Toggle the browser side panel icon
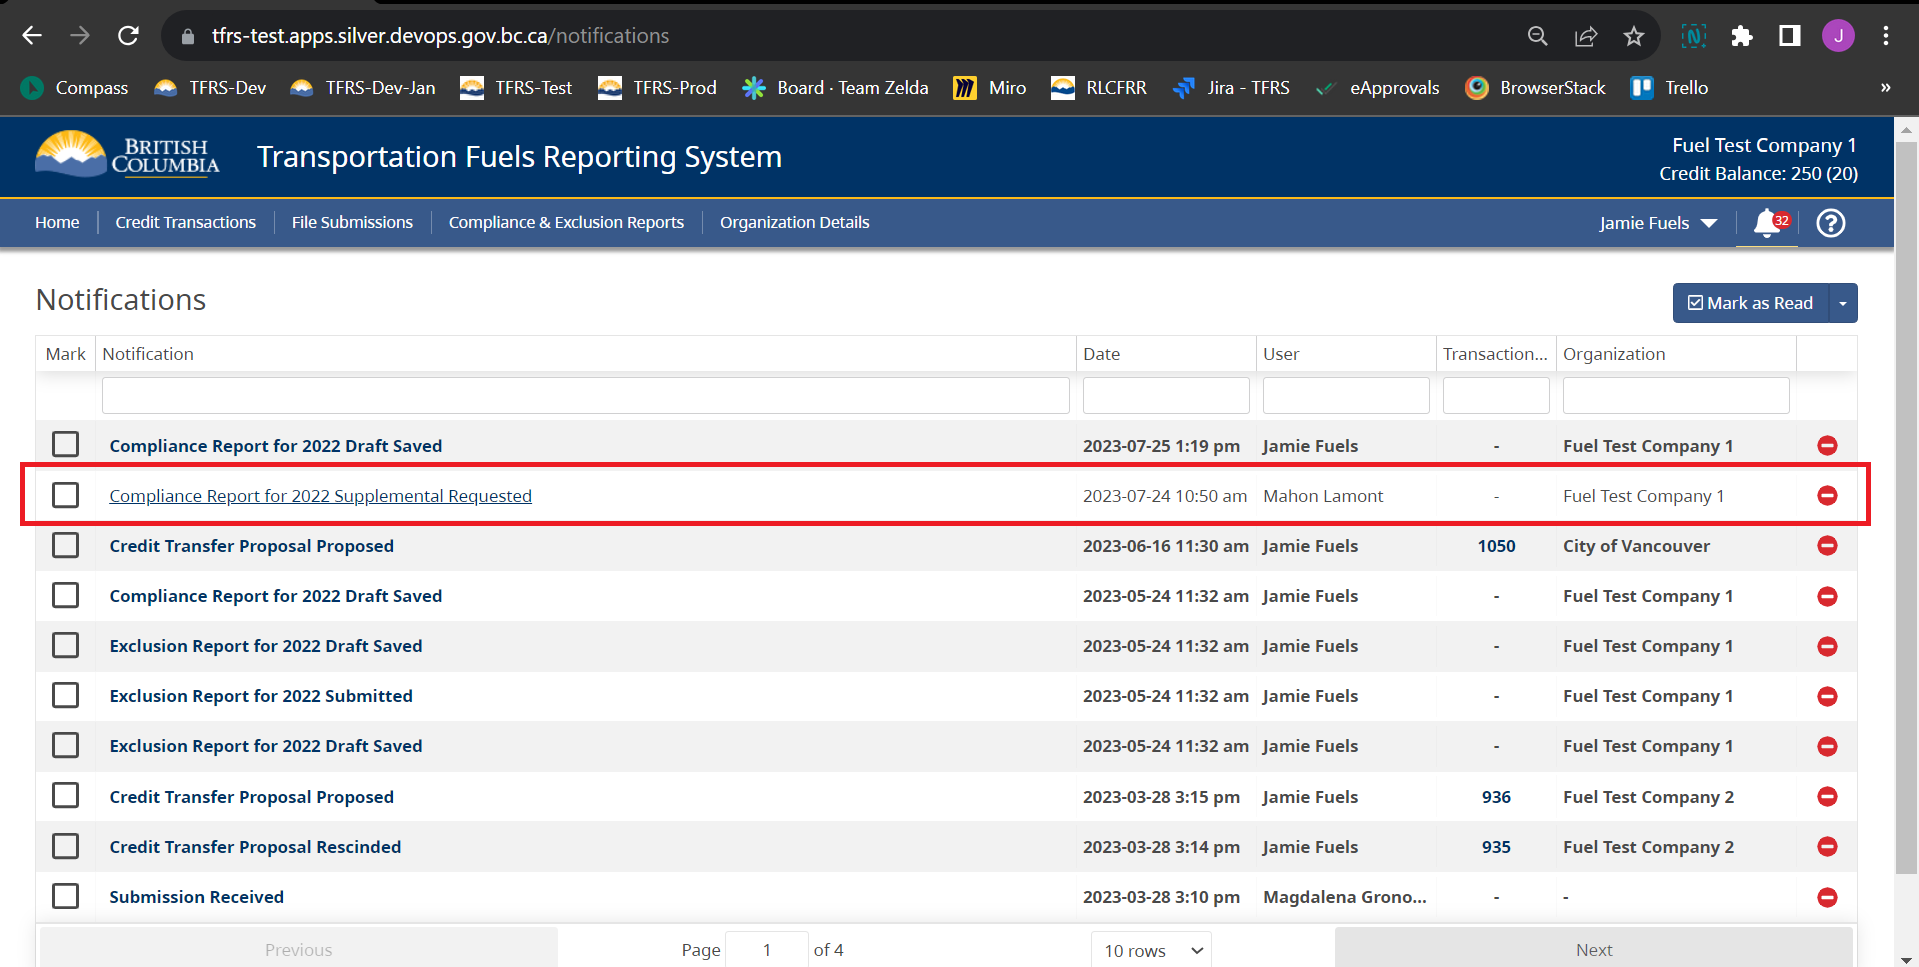 coord(1789,36)
